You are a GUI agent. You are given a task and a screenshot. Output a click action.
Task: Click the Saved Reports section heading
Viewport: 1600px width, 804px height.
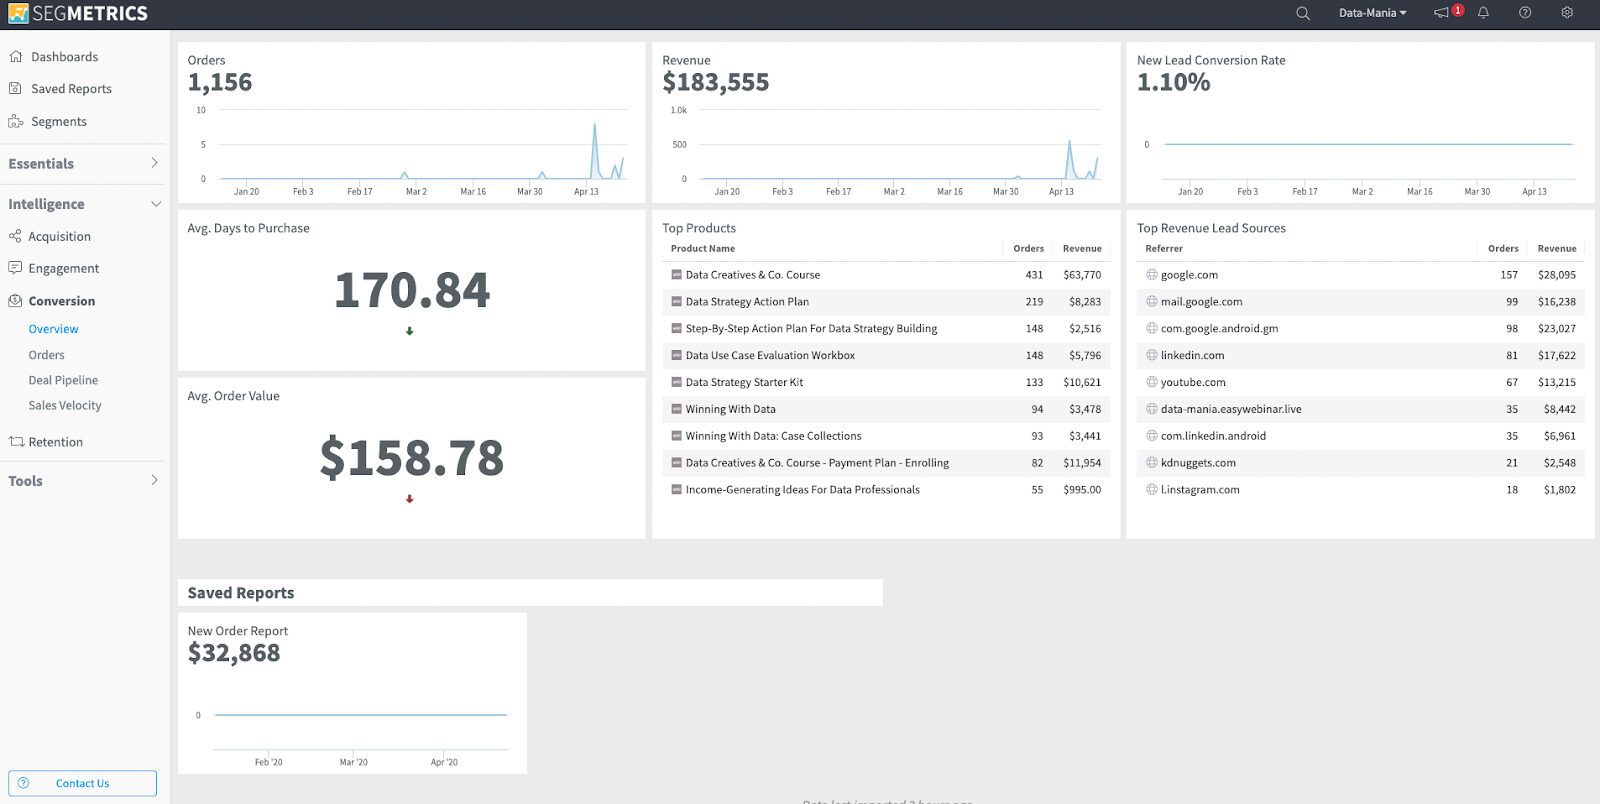[x=241, y=593]
